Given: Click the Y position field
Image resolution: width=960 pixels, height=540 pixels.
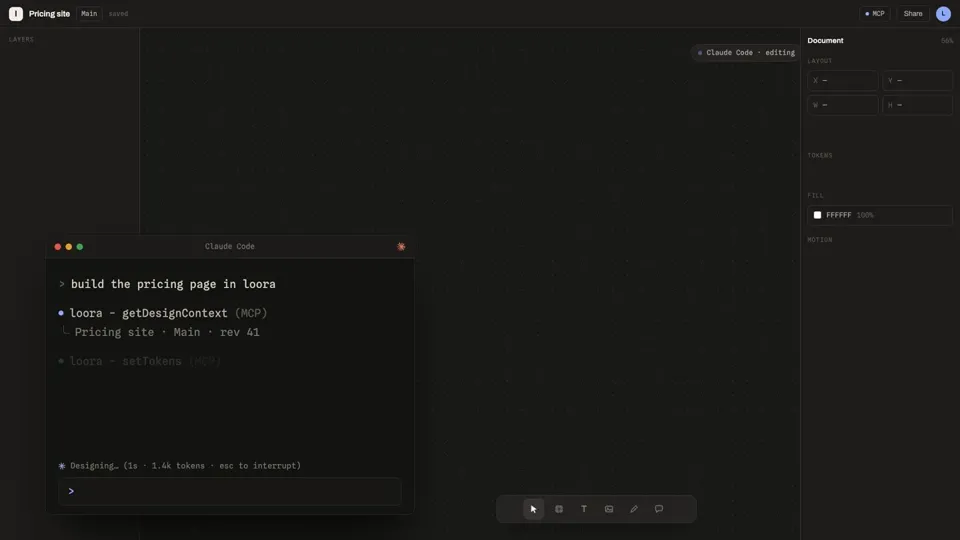Looking at the screenshot, I should (x=917, y=80).
